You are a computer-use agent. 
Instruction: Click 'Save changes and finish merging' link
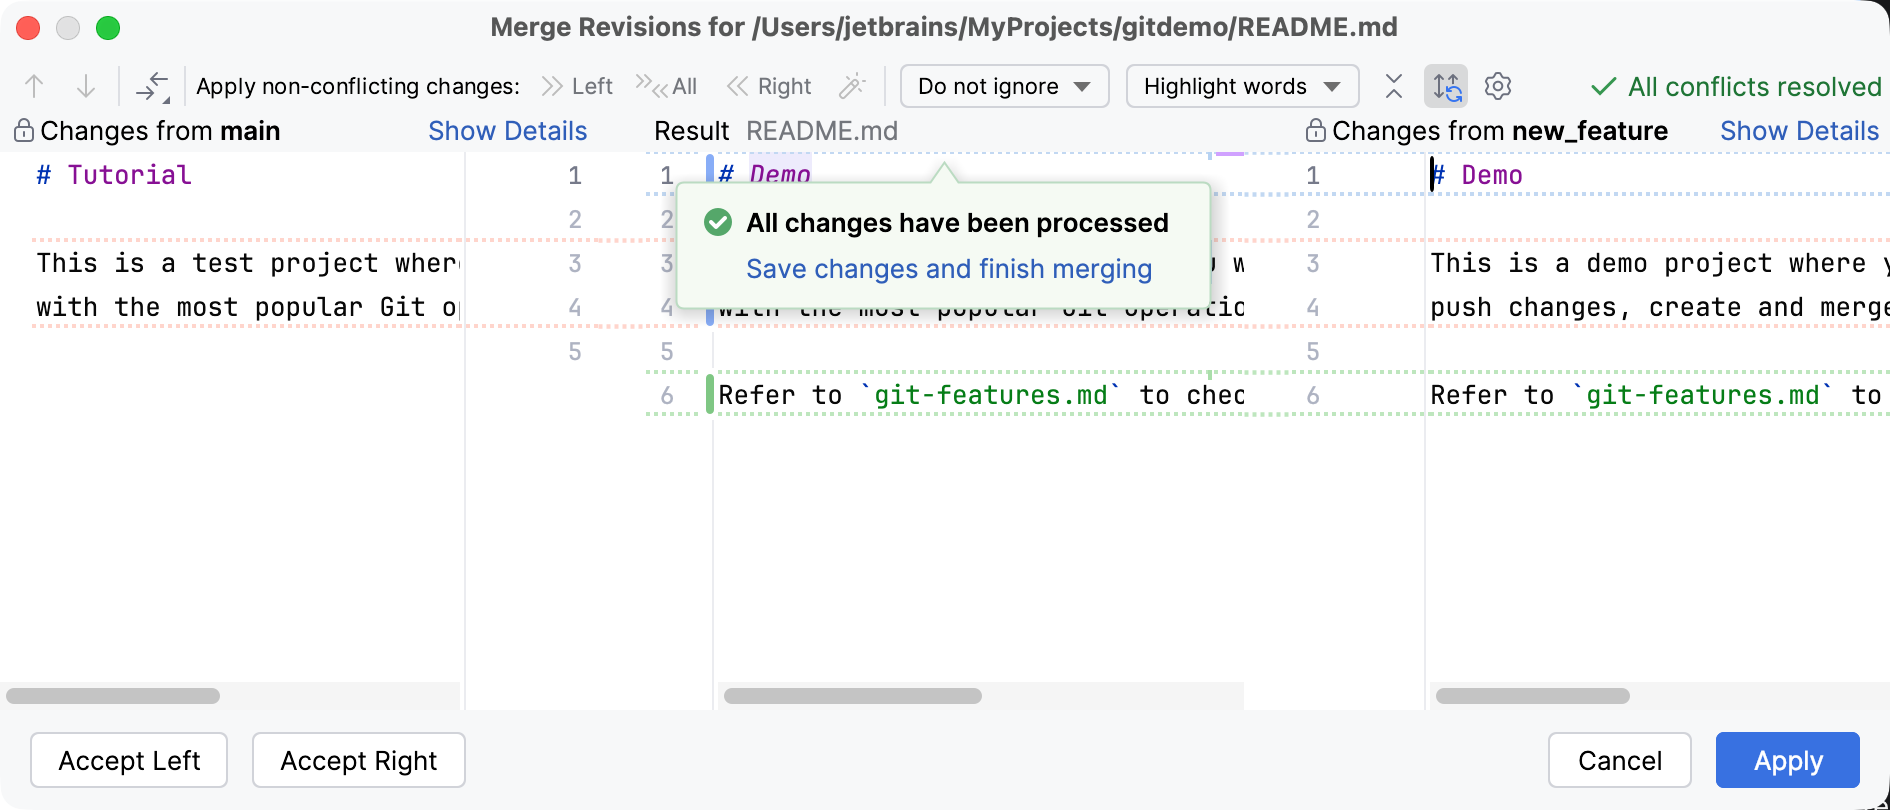[949, 269]
